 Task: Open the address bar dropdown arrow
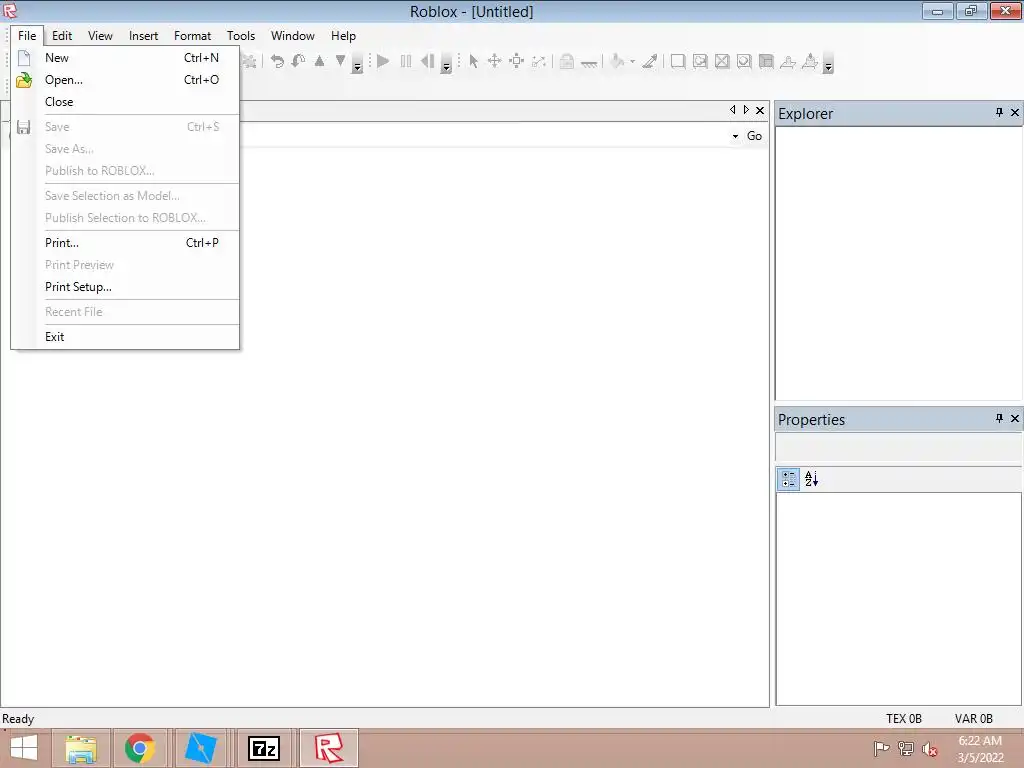point(735,136)
